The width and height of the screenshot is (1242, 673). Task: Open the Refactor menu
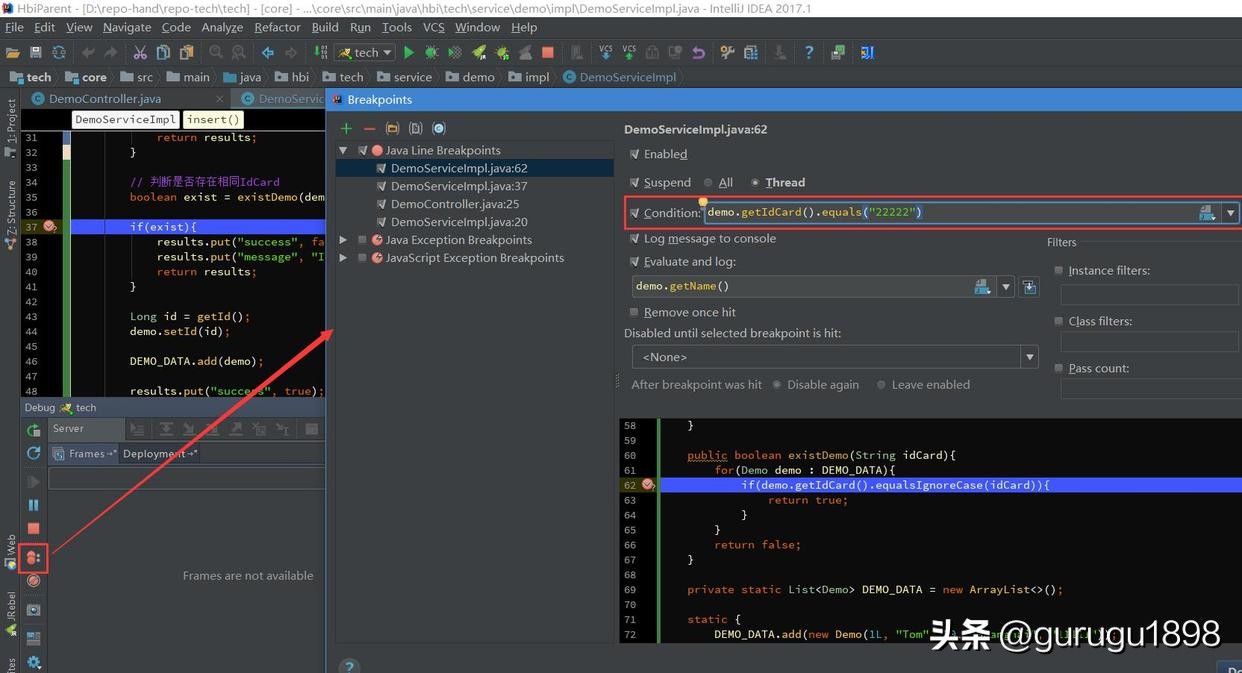[276, 27]
